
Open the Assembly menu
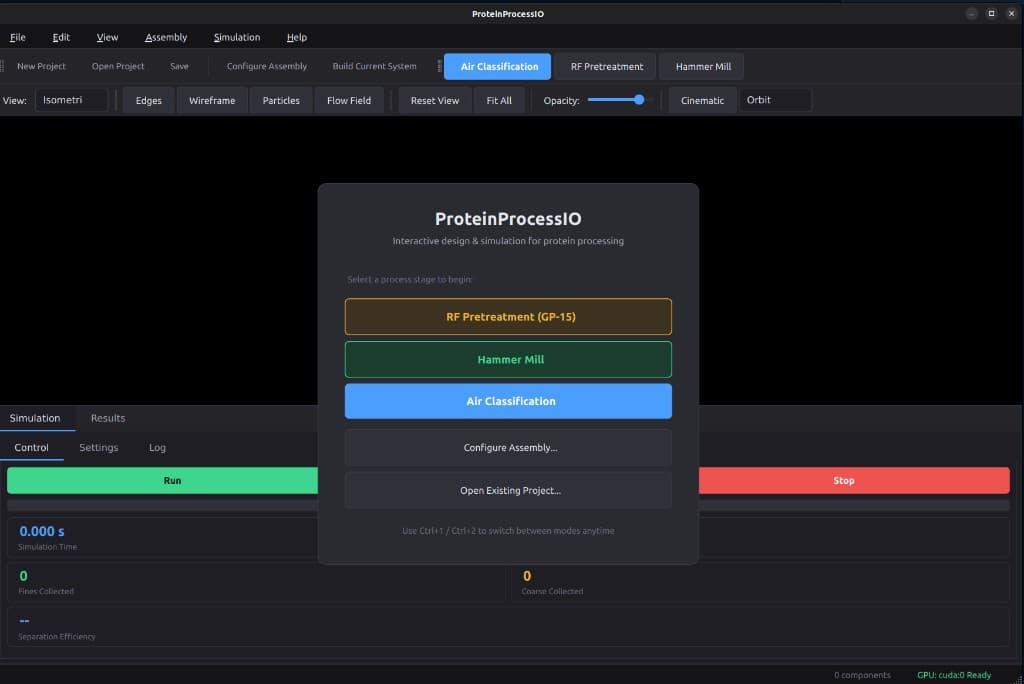166,37
